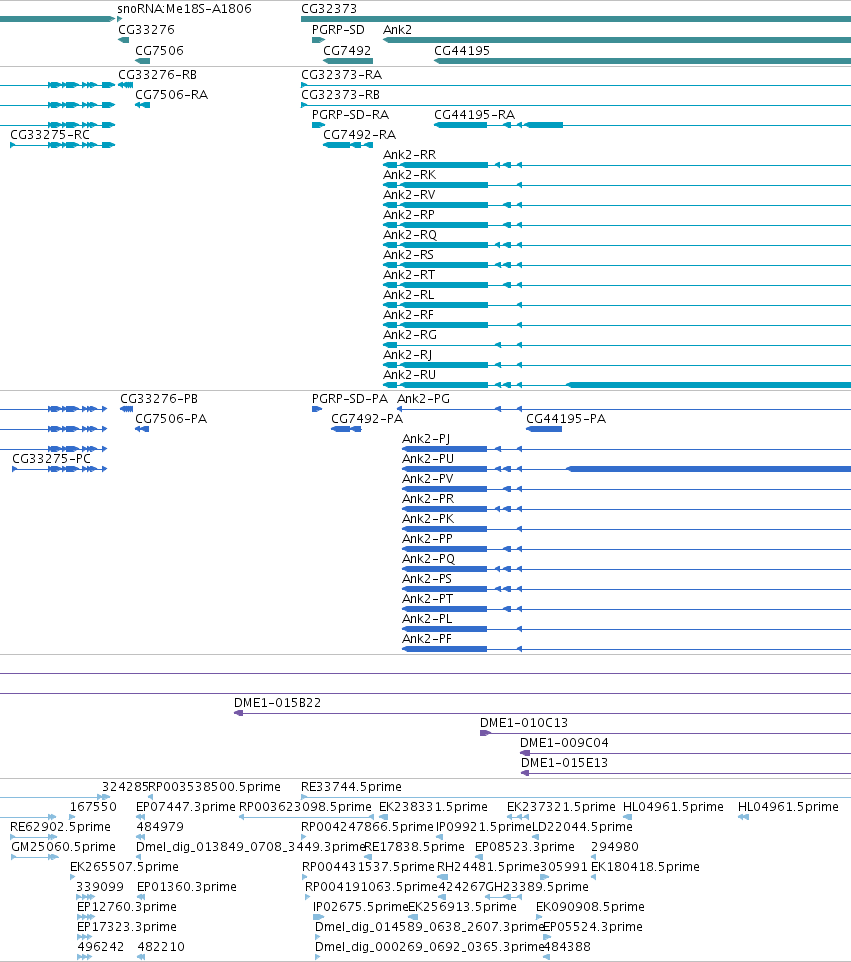Viewport: 851px width, 962px height.
Task: Select the CG44195 gene label
Action: pyautogui.click(x=461, y=50)
